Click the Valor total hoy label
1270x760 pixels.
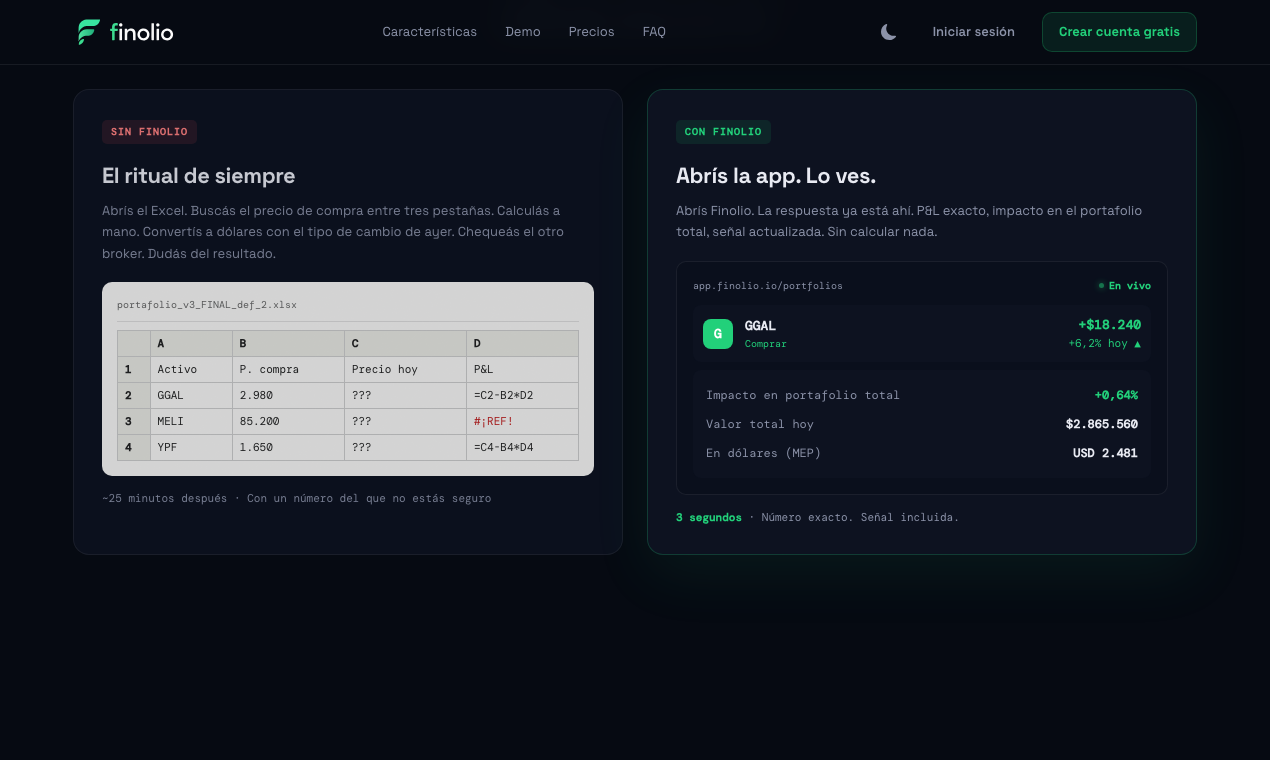click(x=760, y=424)
